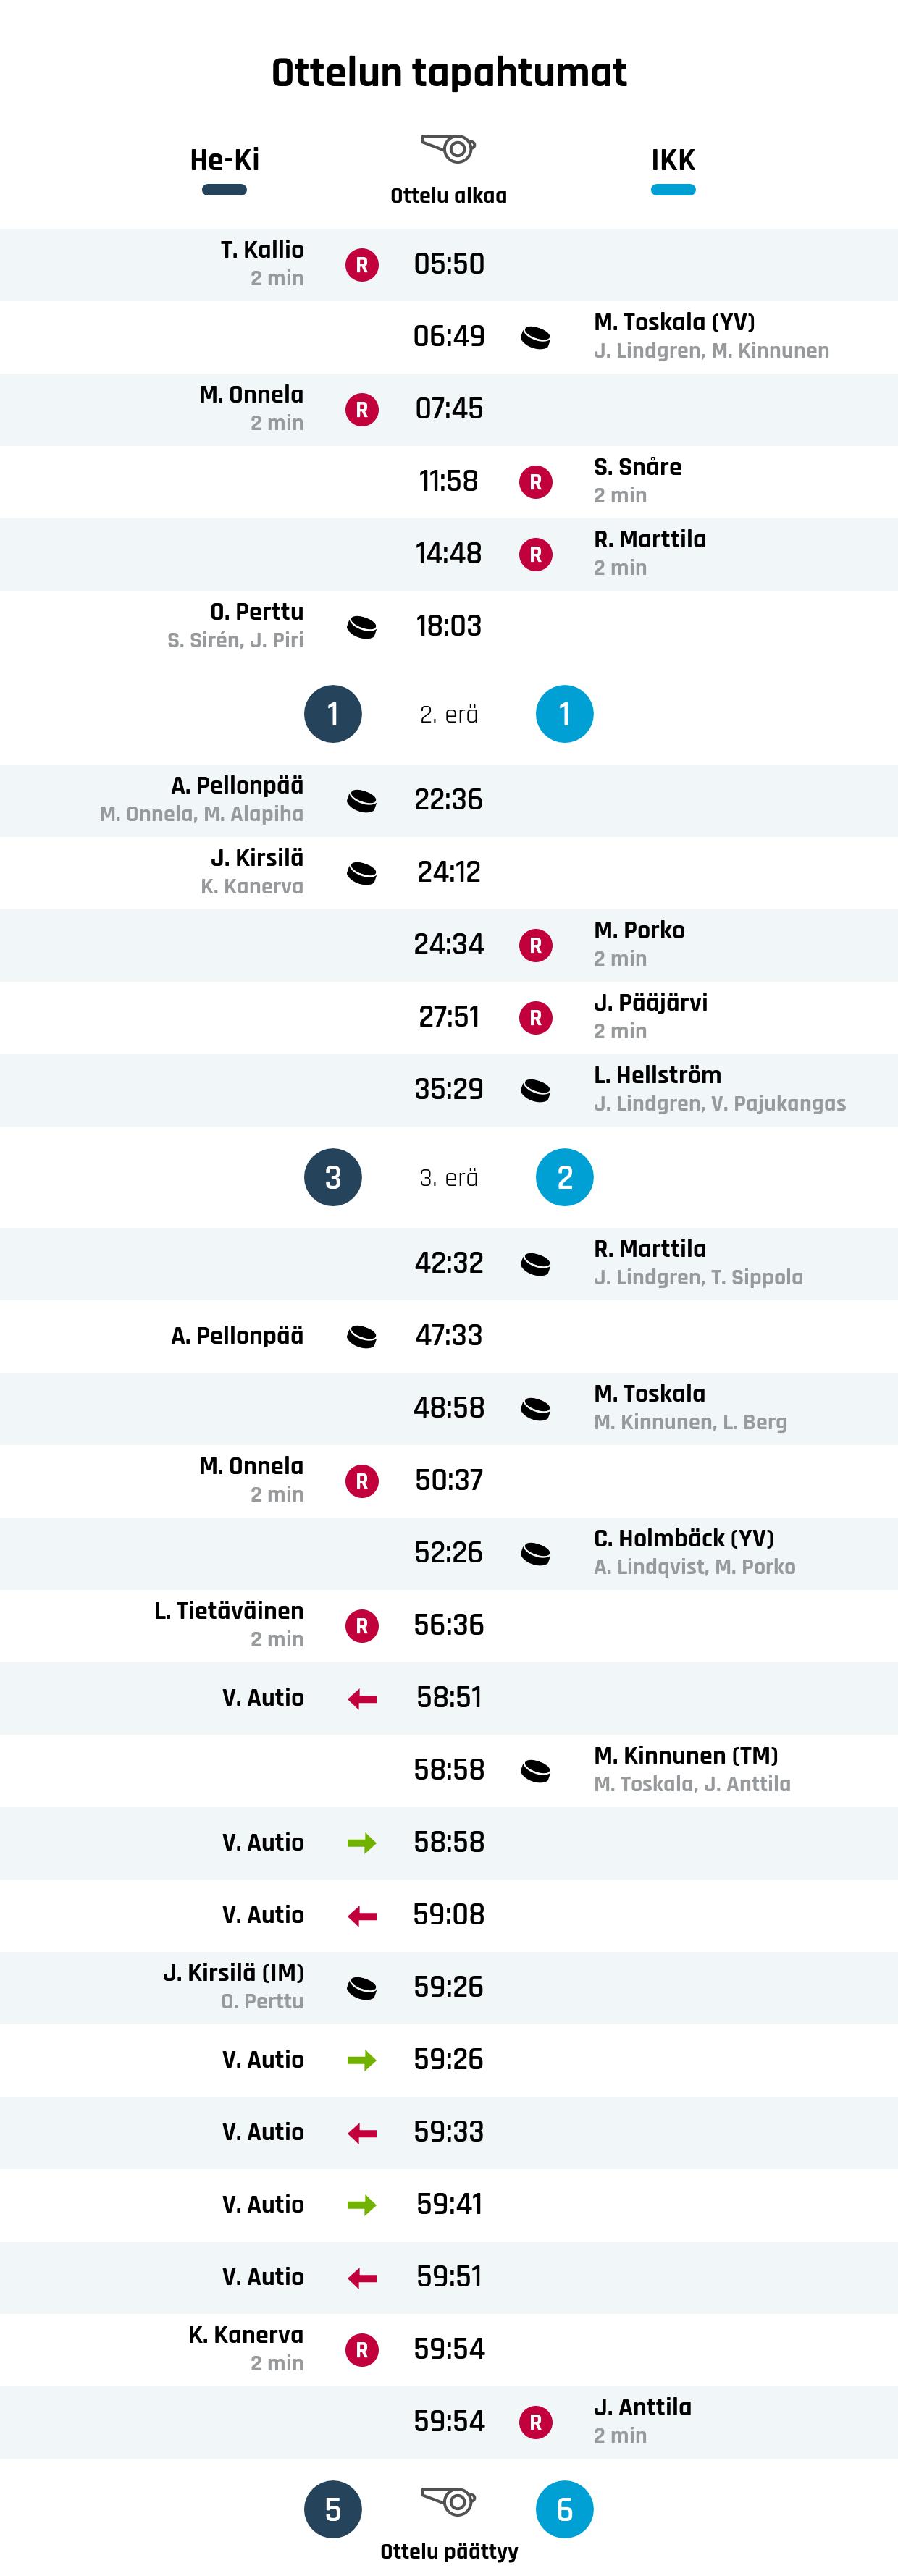Click the red goalie-out arrow at 58:51

pyautogui.click(x=362, y=1698)
